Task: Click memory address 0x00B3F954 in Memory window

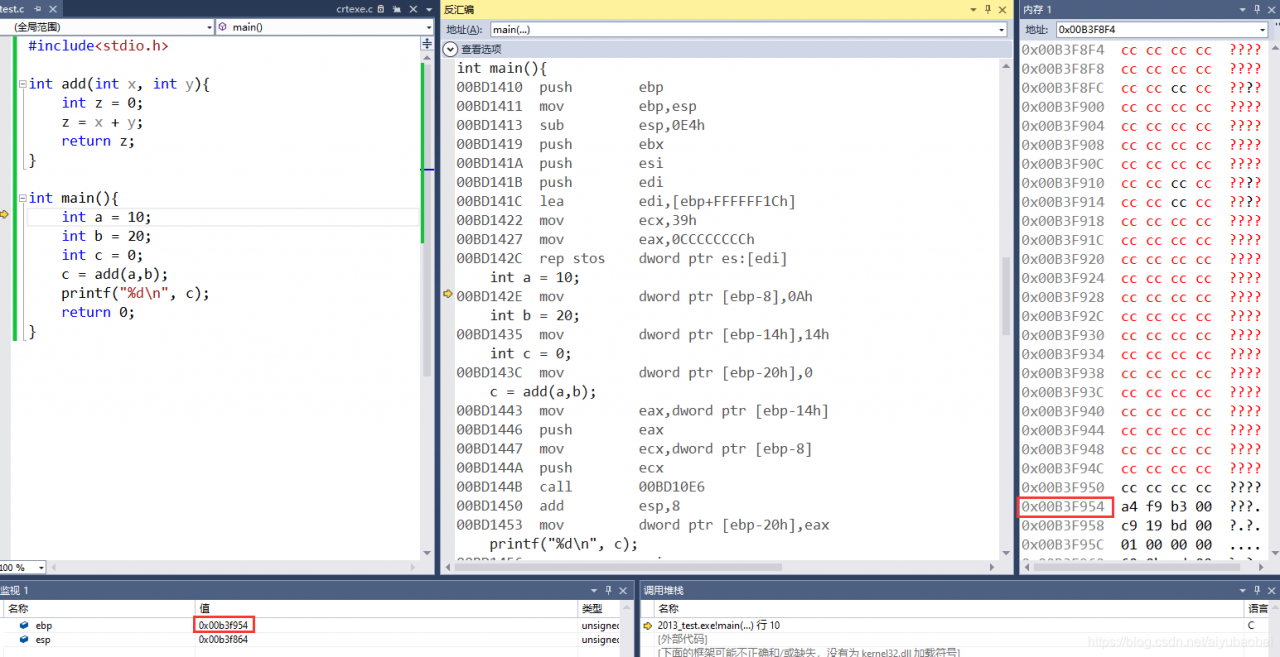Action: click(1062, 506)
